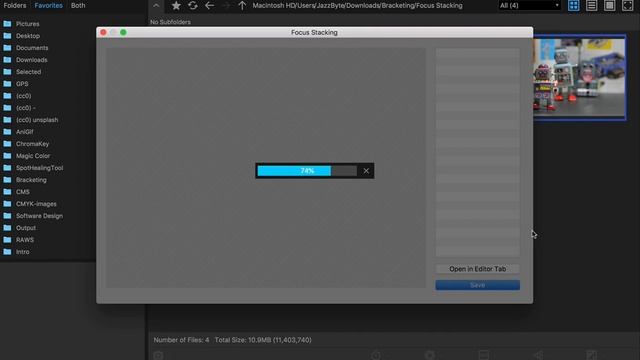Viewport: 640px width, 360px height.
Task: Select the Downloads favorite folder
Action: (x=31, y=60)
